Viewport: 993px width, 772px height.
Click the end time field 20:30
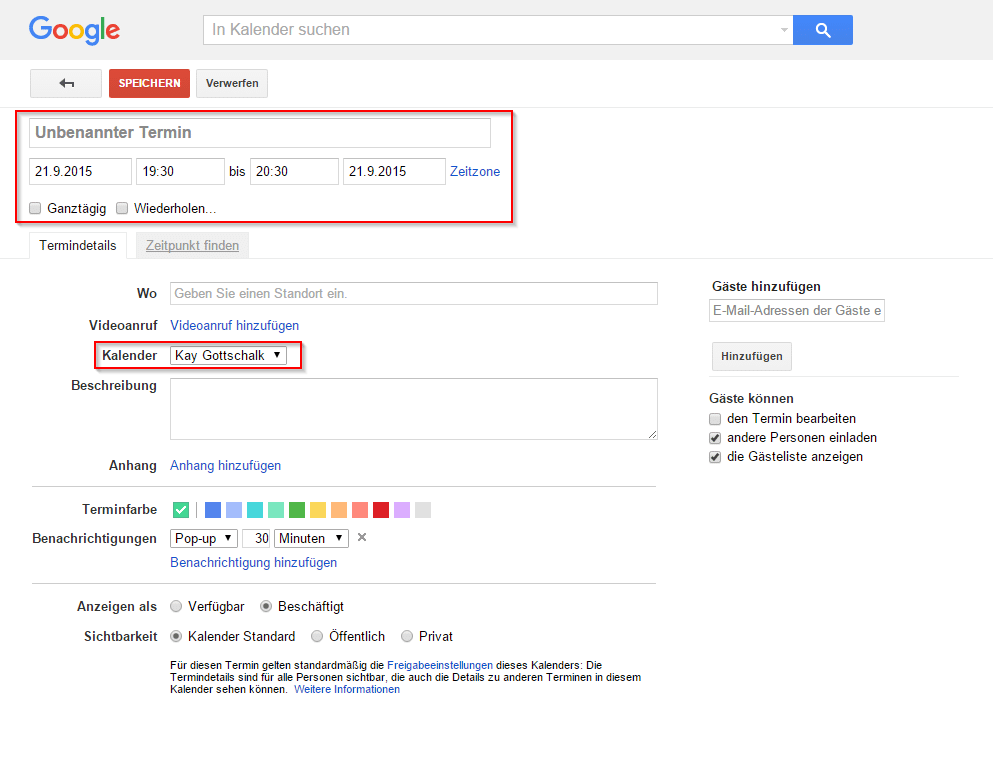click(x=294, y=172)
